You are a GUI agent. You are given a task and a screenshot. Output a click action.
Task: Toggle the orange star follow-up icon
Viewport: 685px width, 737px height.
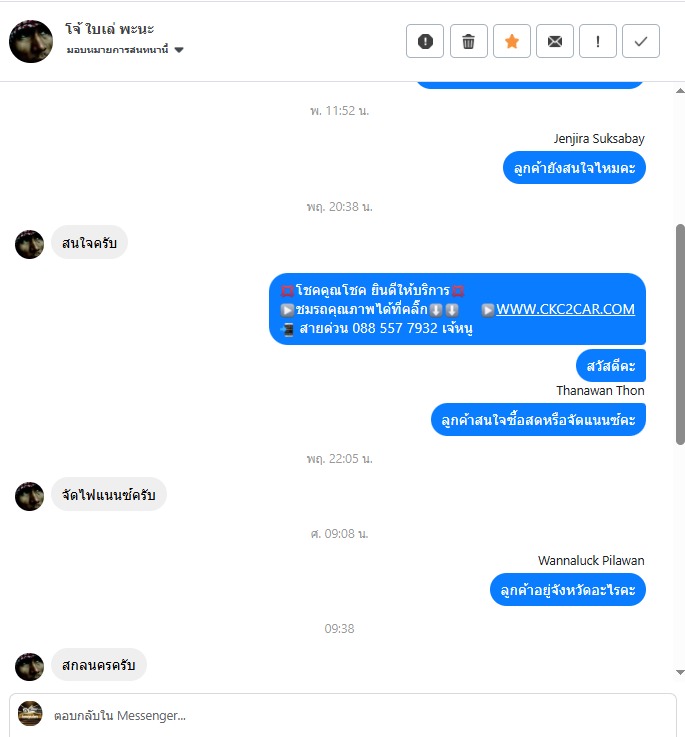pyautogui.click(x=512, y=41)
